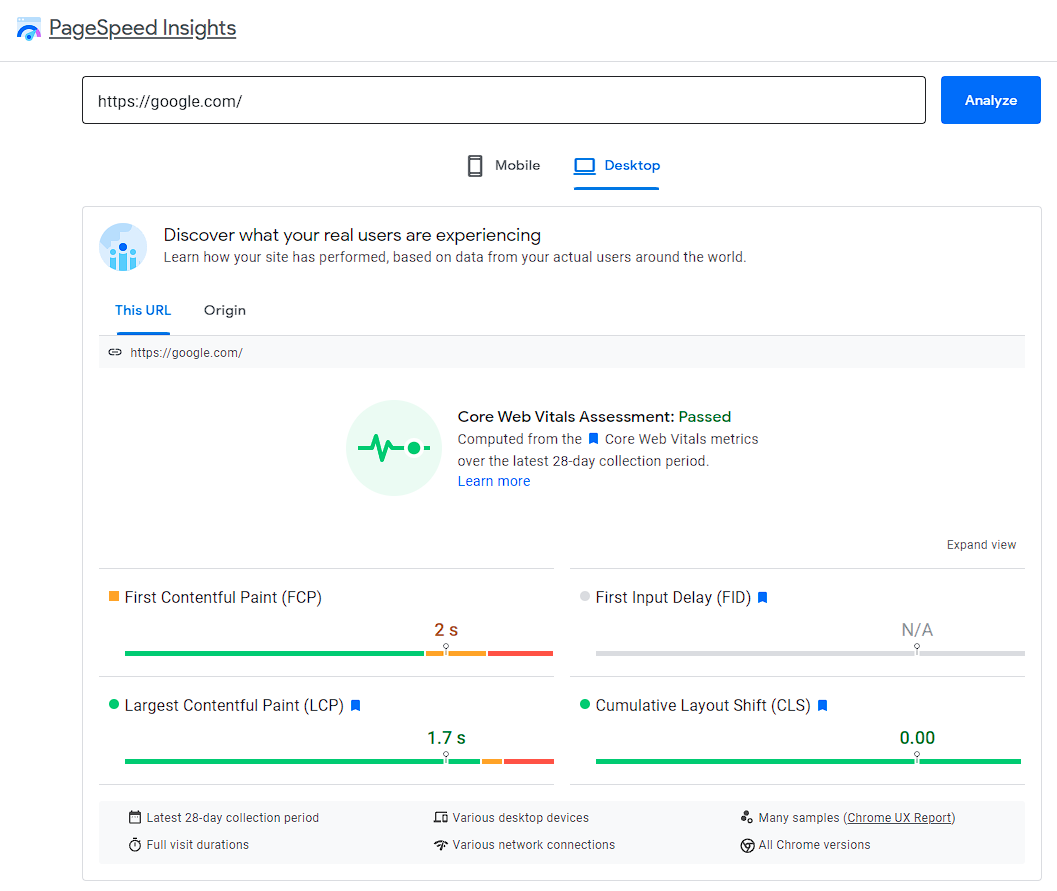Click the bookmark icon before Core Web Vitals metrics
This screenshot has height=891, width=1057.
pos(593,439)
